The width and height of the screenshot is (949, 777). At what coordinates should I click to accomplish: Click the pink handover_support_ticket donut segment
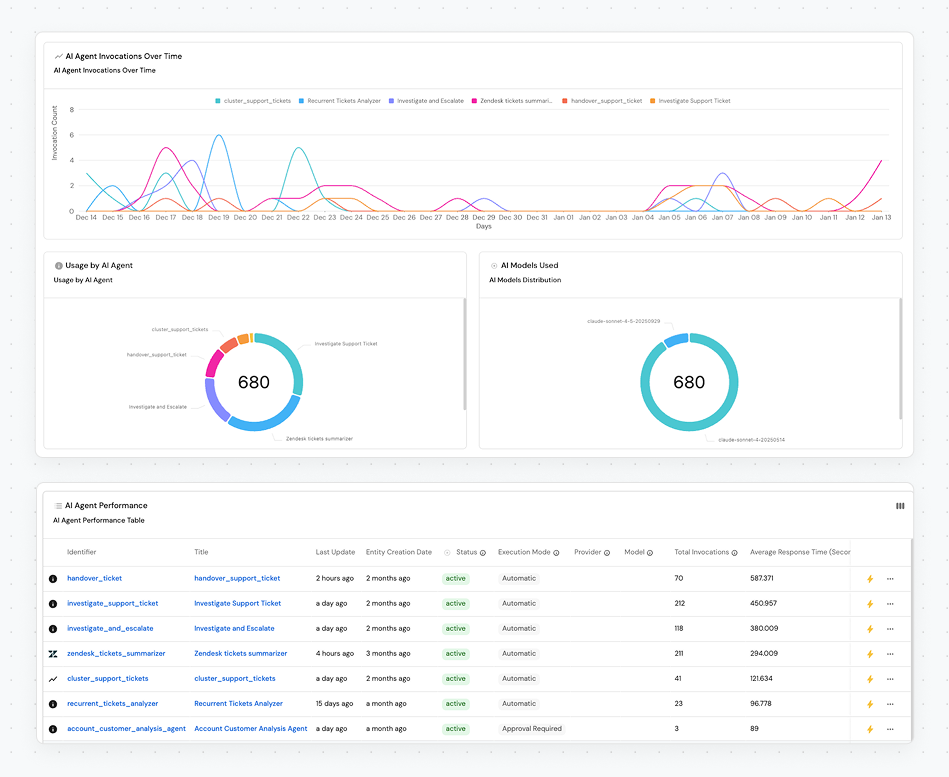[x=214, y=365]
